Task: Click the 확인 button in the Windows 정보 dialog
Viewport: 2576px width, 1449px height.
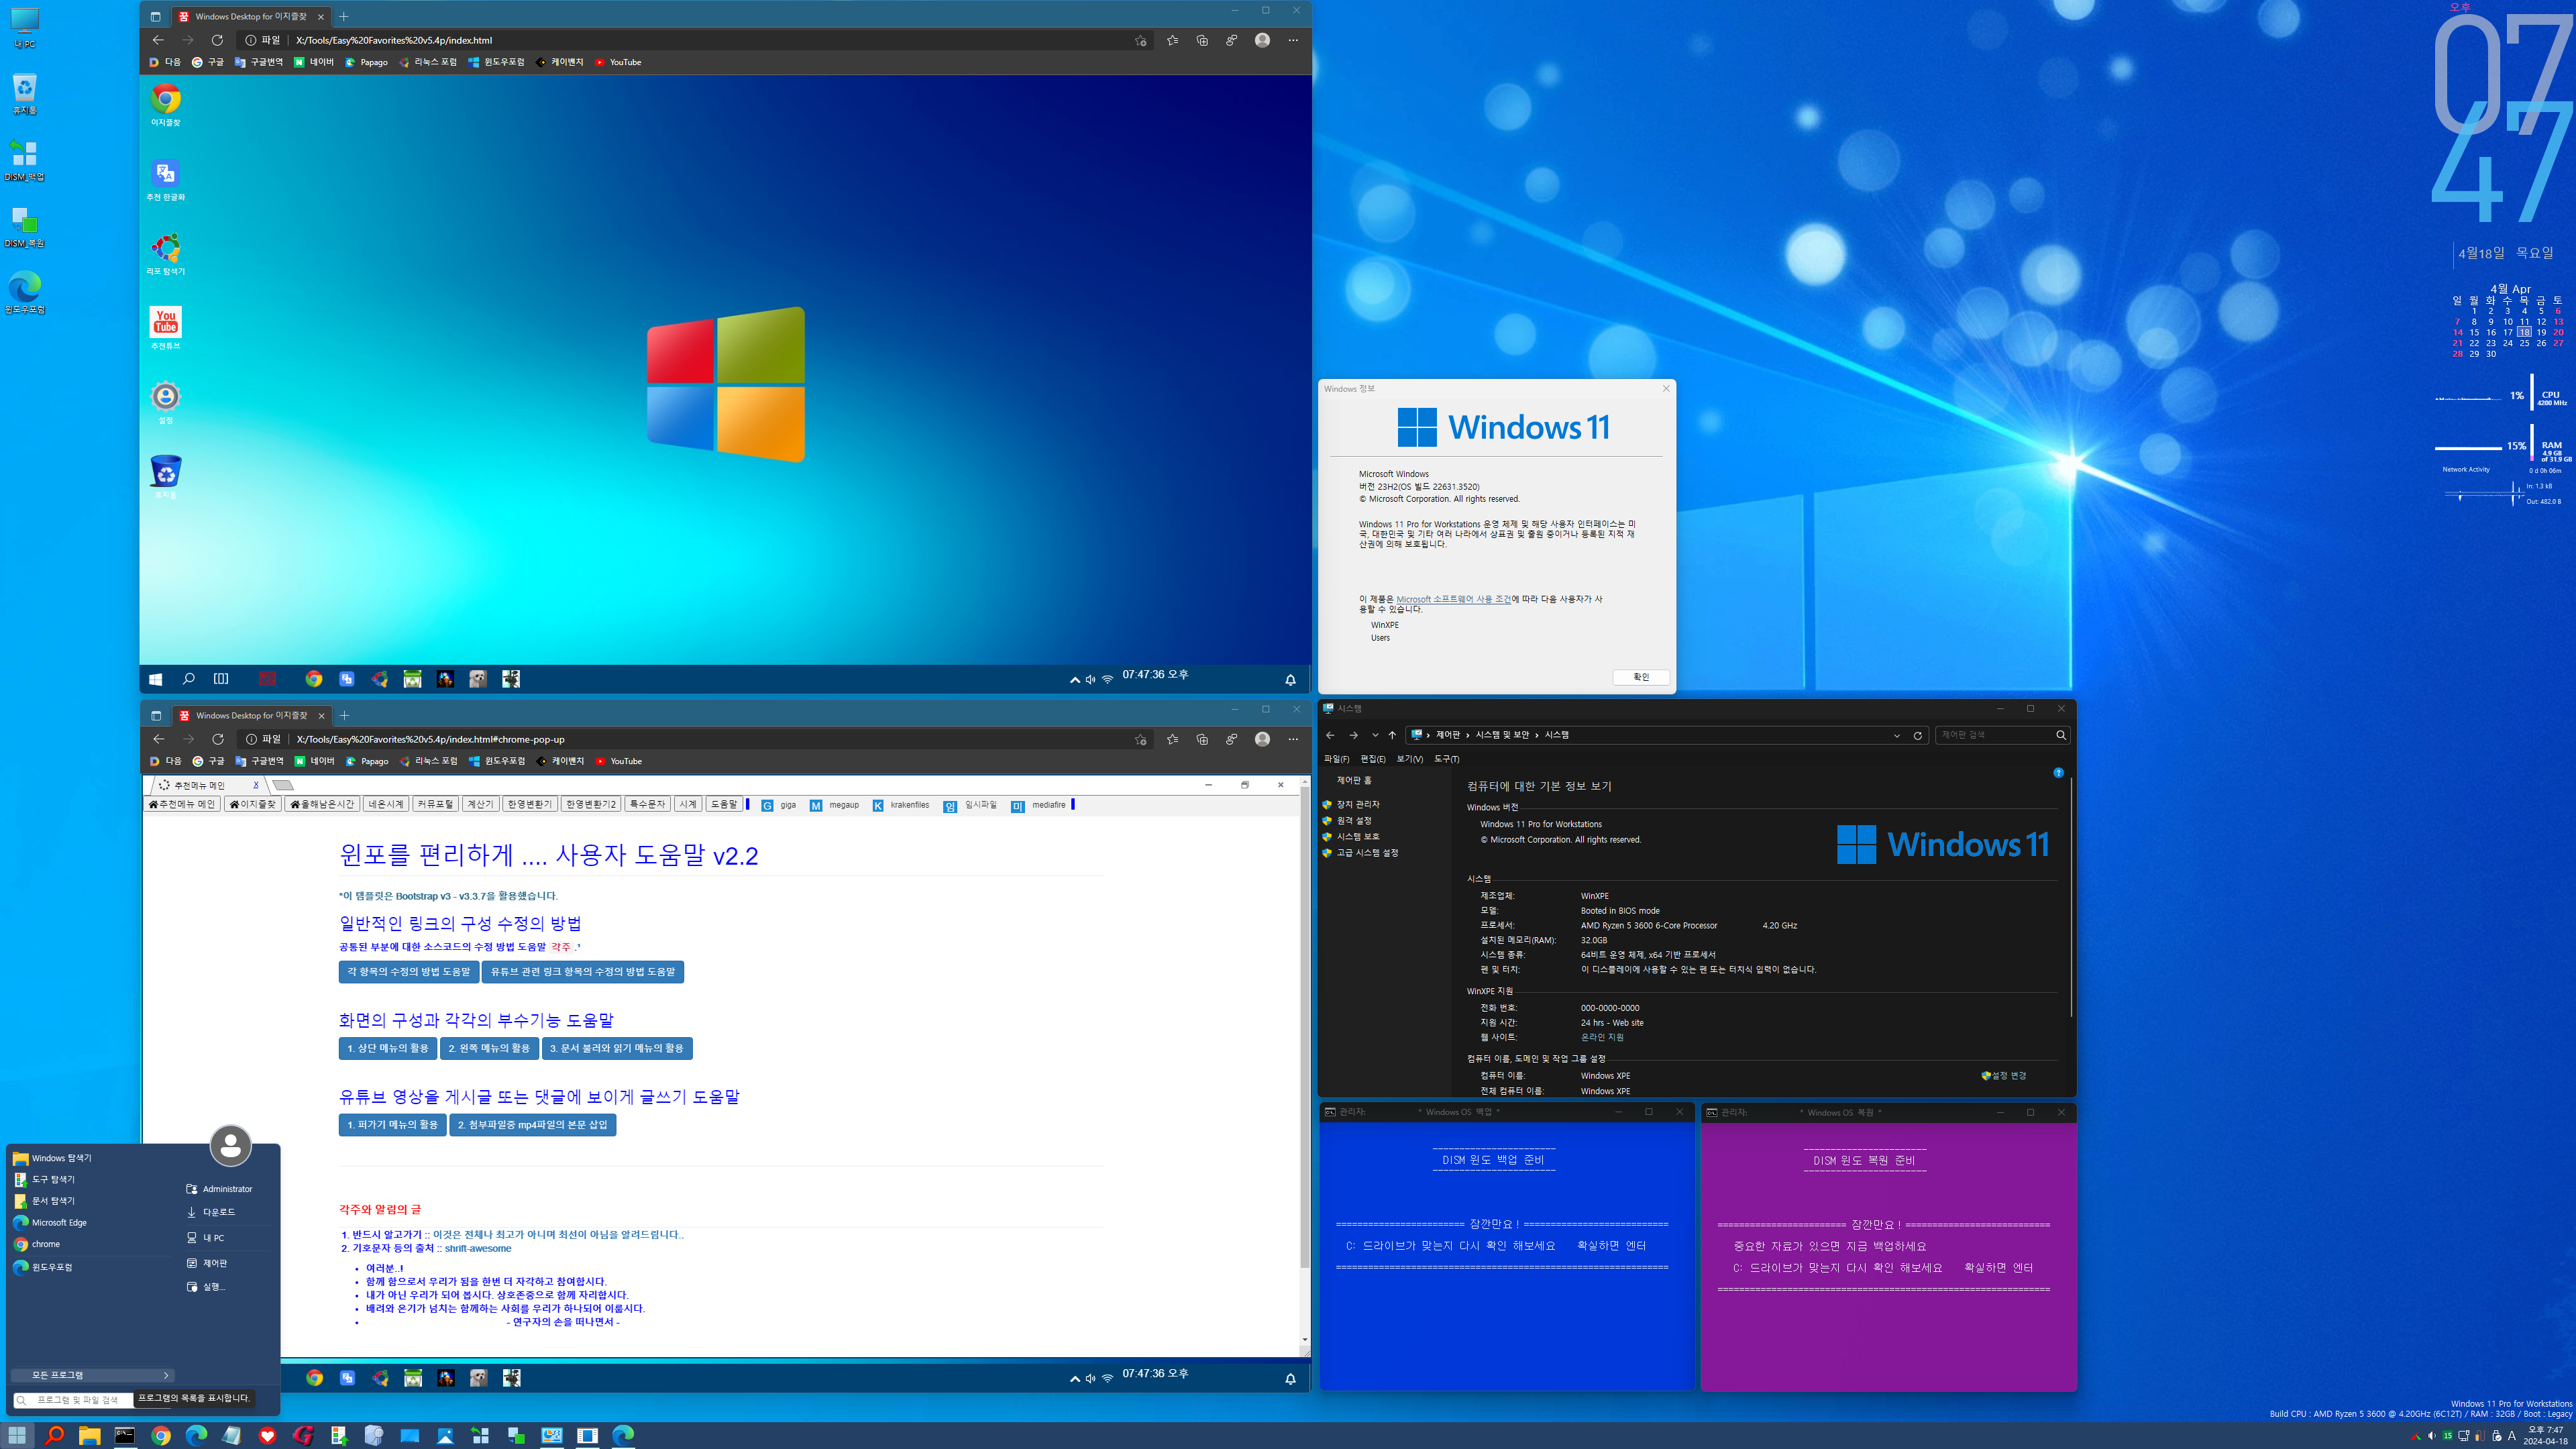Action: [1641, 677]
